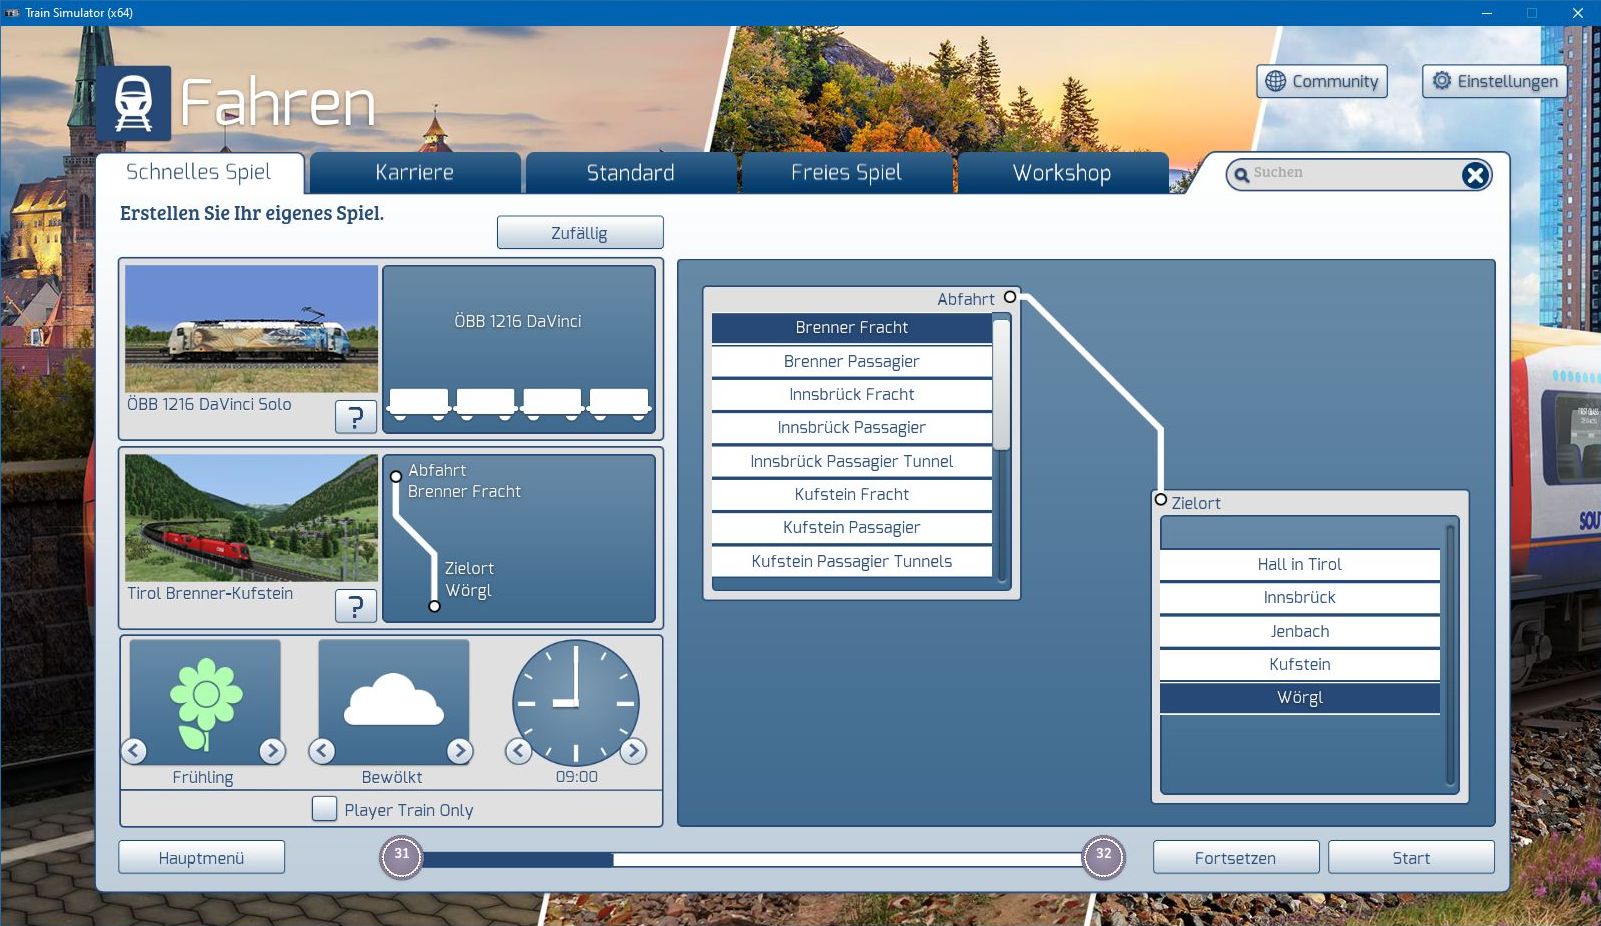Screen dimensions: 1601x926
Task: Click the 09:00 clock face
Action: (576, 703)
